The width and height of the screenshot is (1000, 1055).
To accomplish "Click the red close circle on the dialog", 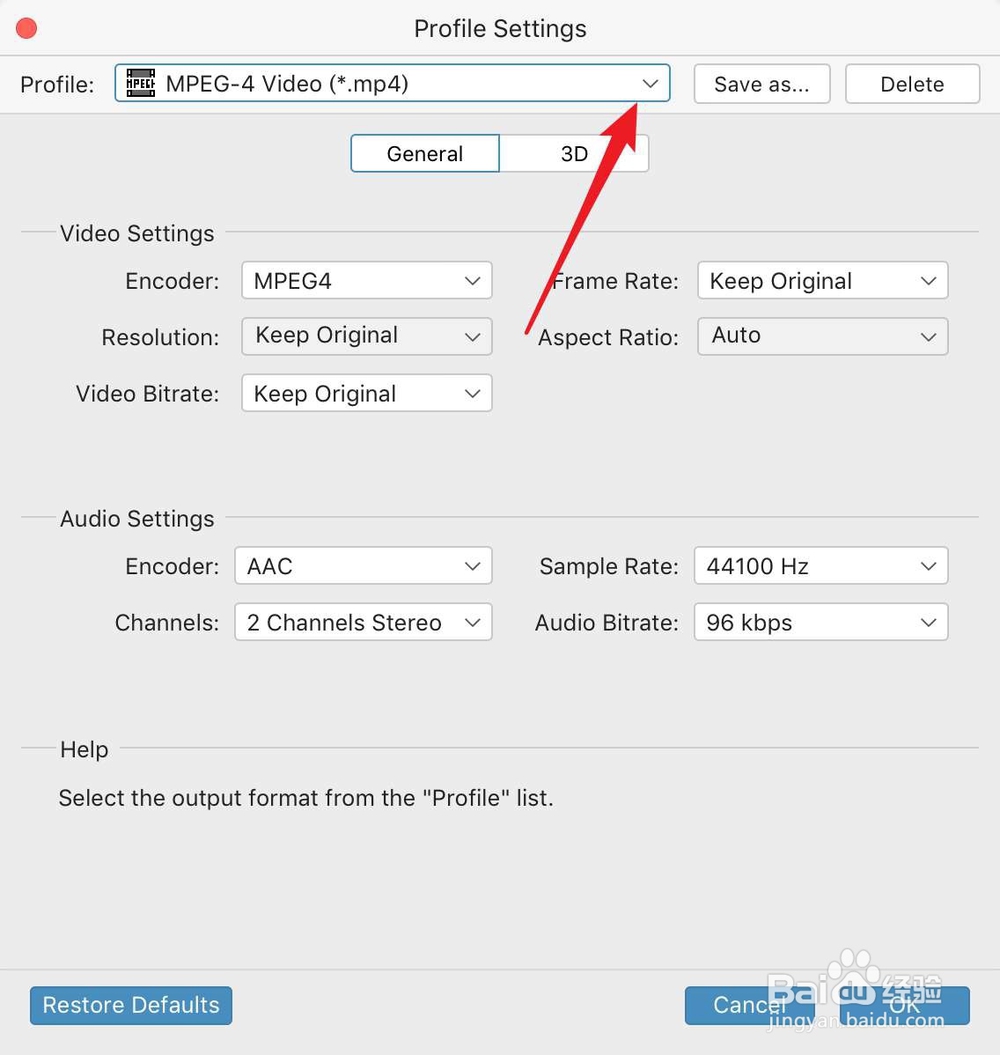I will (x=26, y=28).
